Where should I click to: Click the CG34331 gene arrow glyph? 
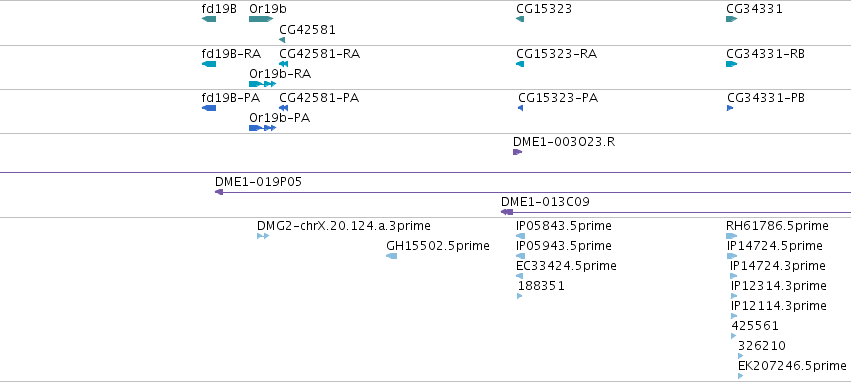click(732, 19)
